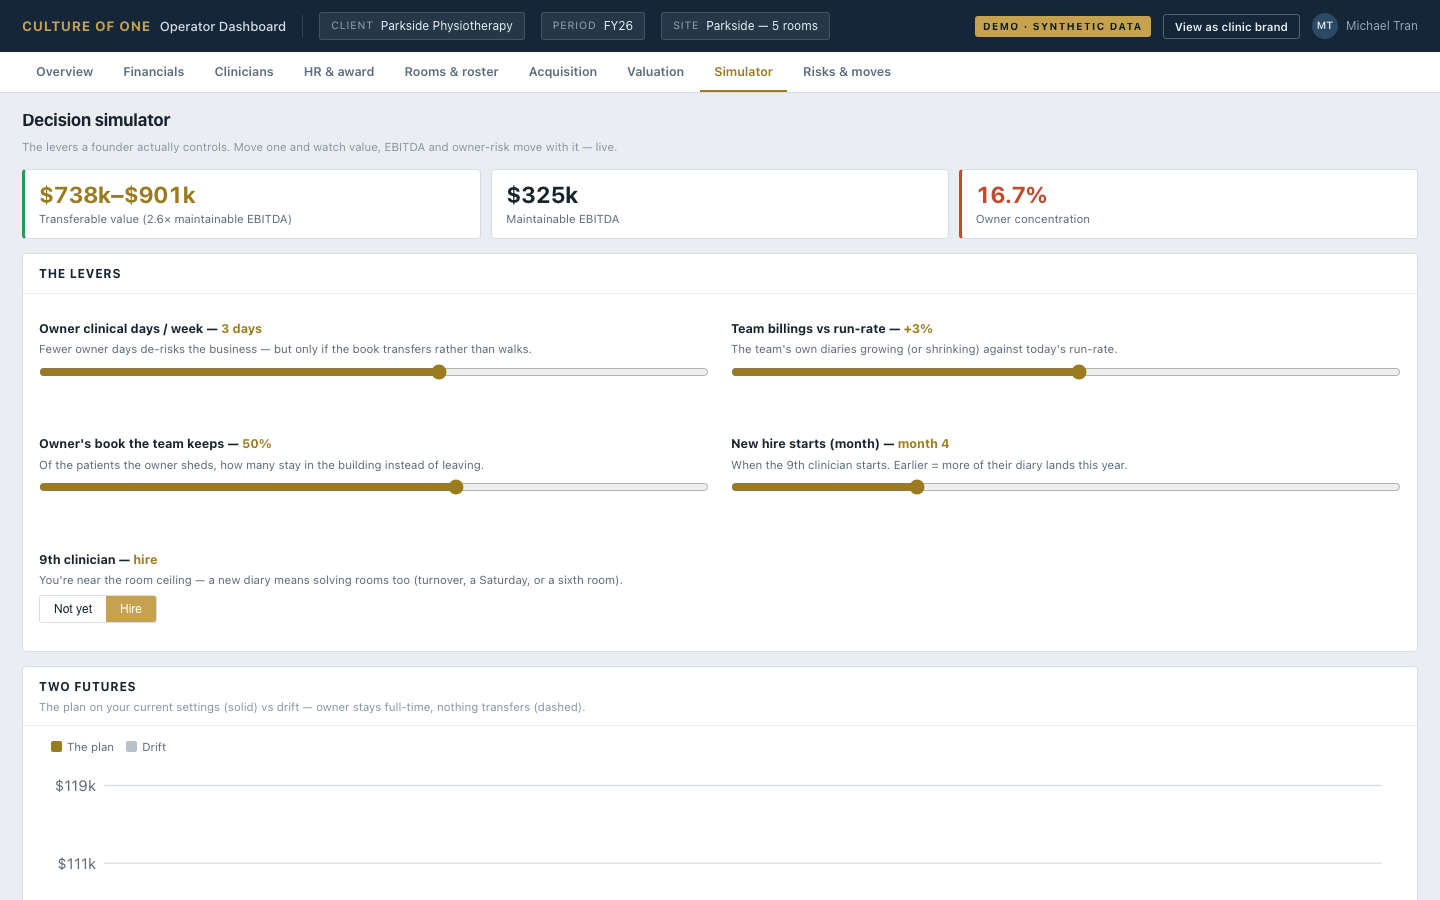Select the Not yet option for 9th clinician
This screenshot has height=900, width=1440.
click(x=73, y=609)
